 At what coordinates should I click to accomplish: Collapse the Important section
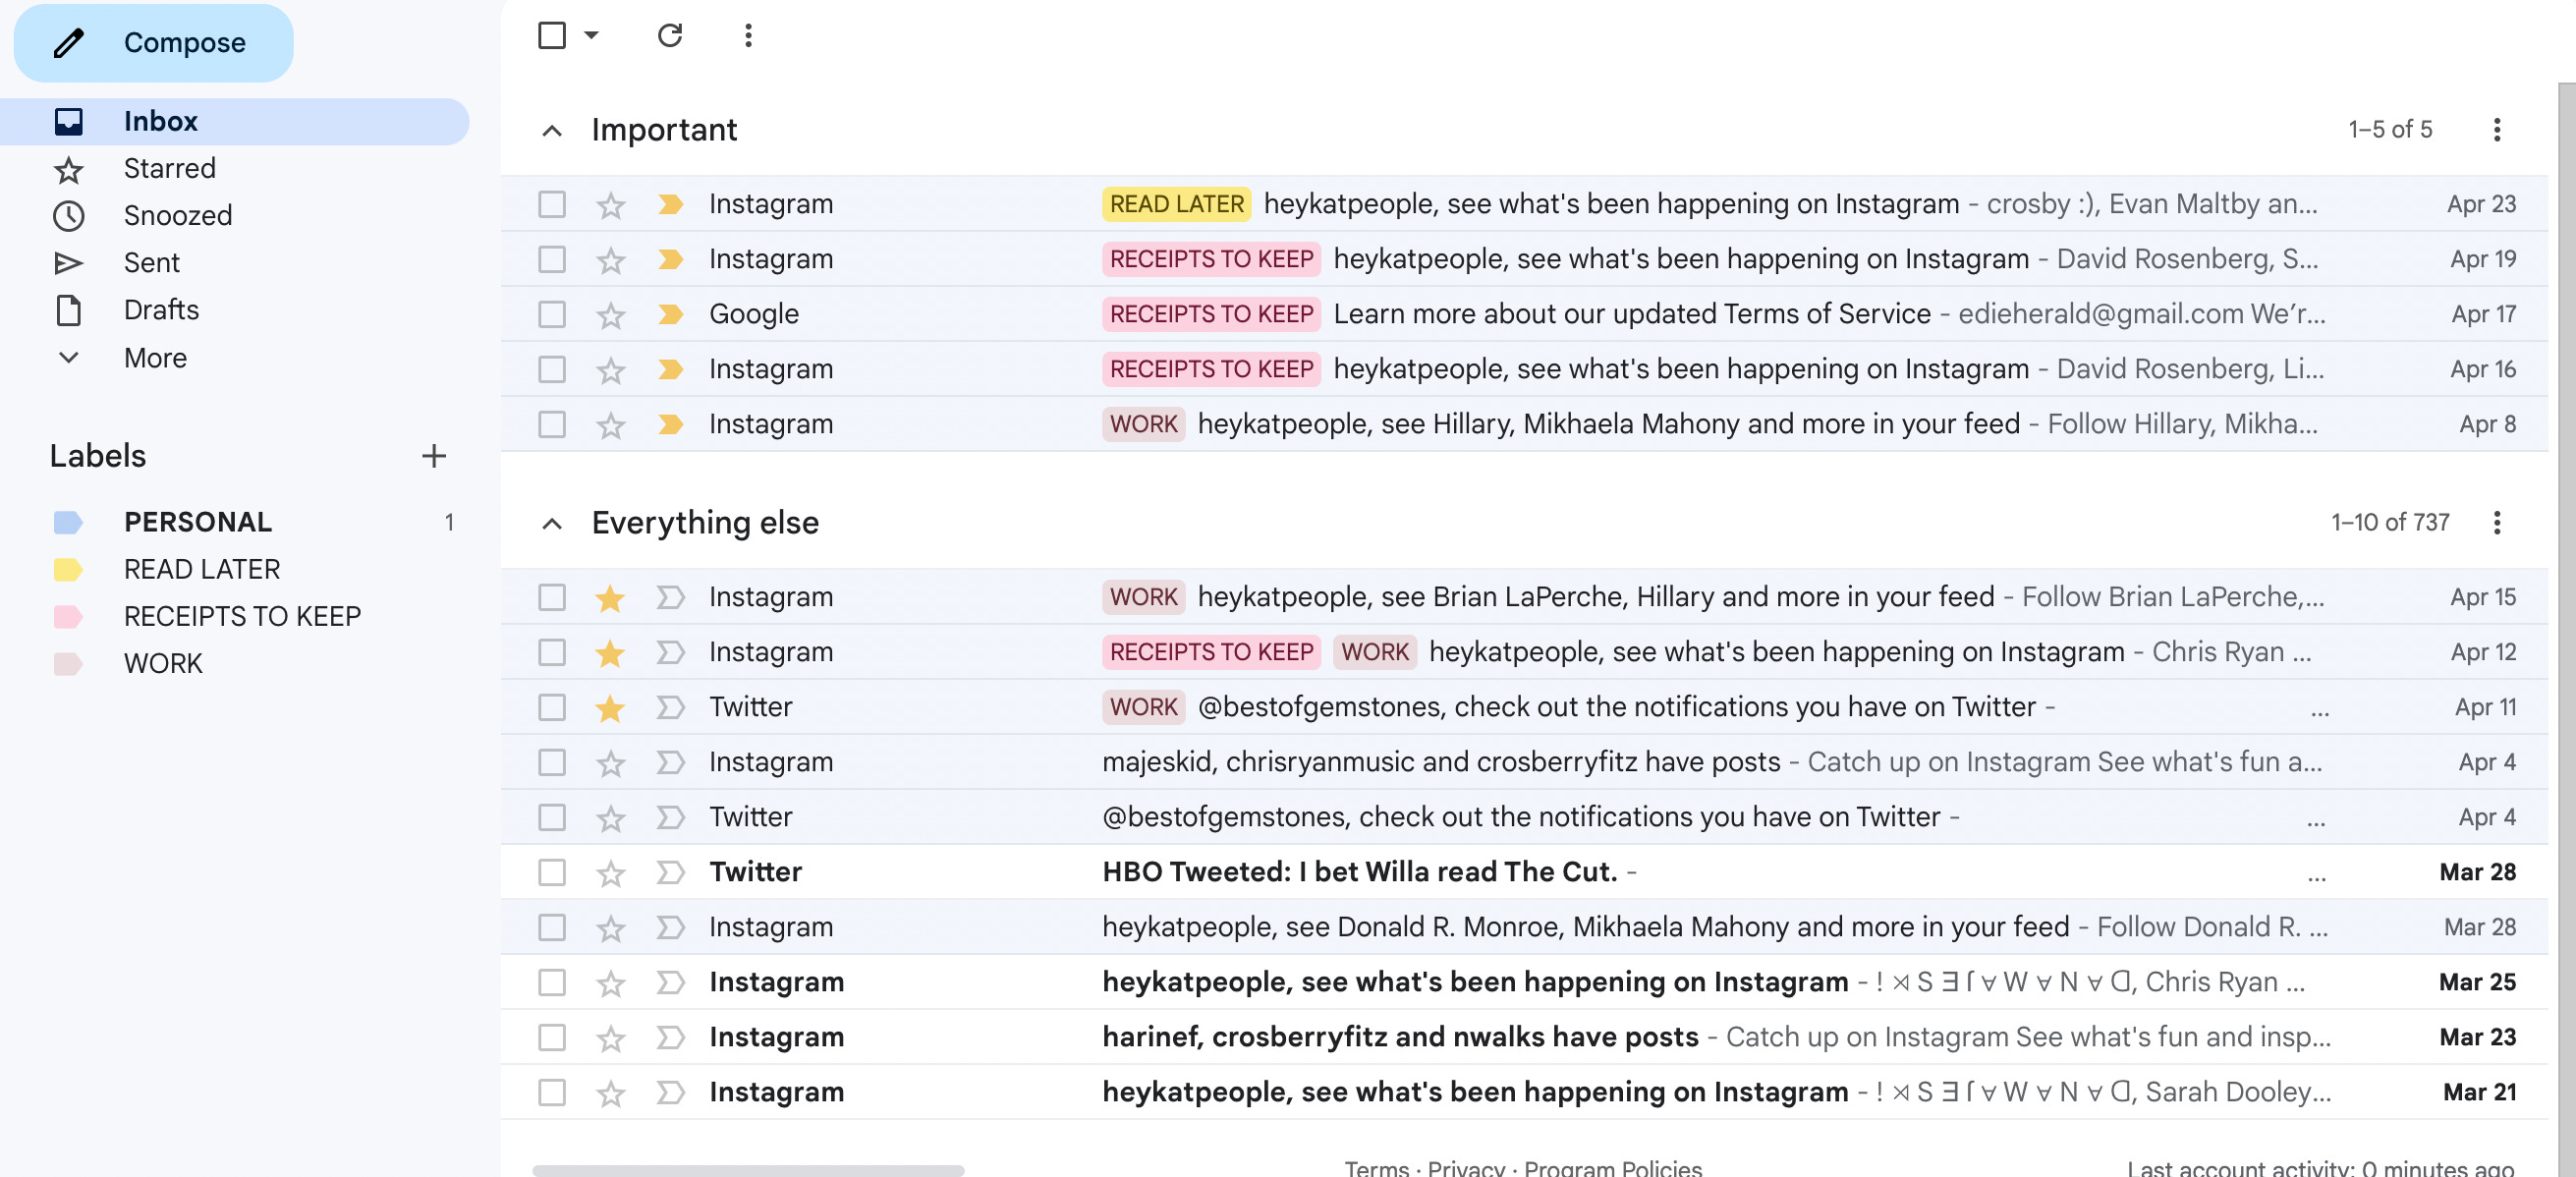coord(551,130)
